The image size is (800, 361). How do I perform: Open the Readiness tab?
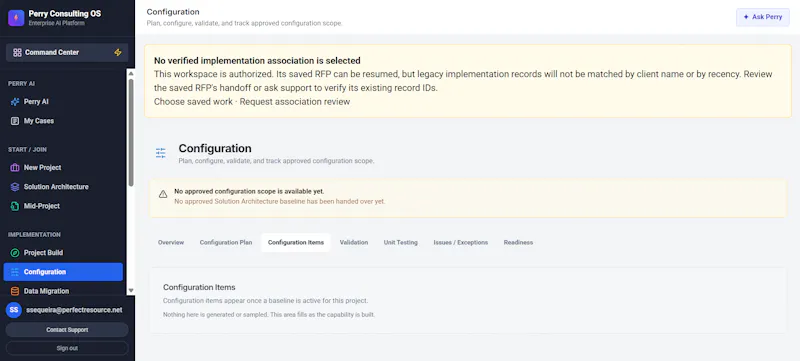coord(518,242)
